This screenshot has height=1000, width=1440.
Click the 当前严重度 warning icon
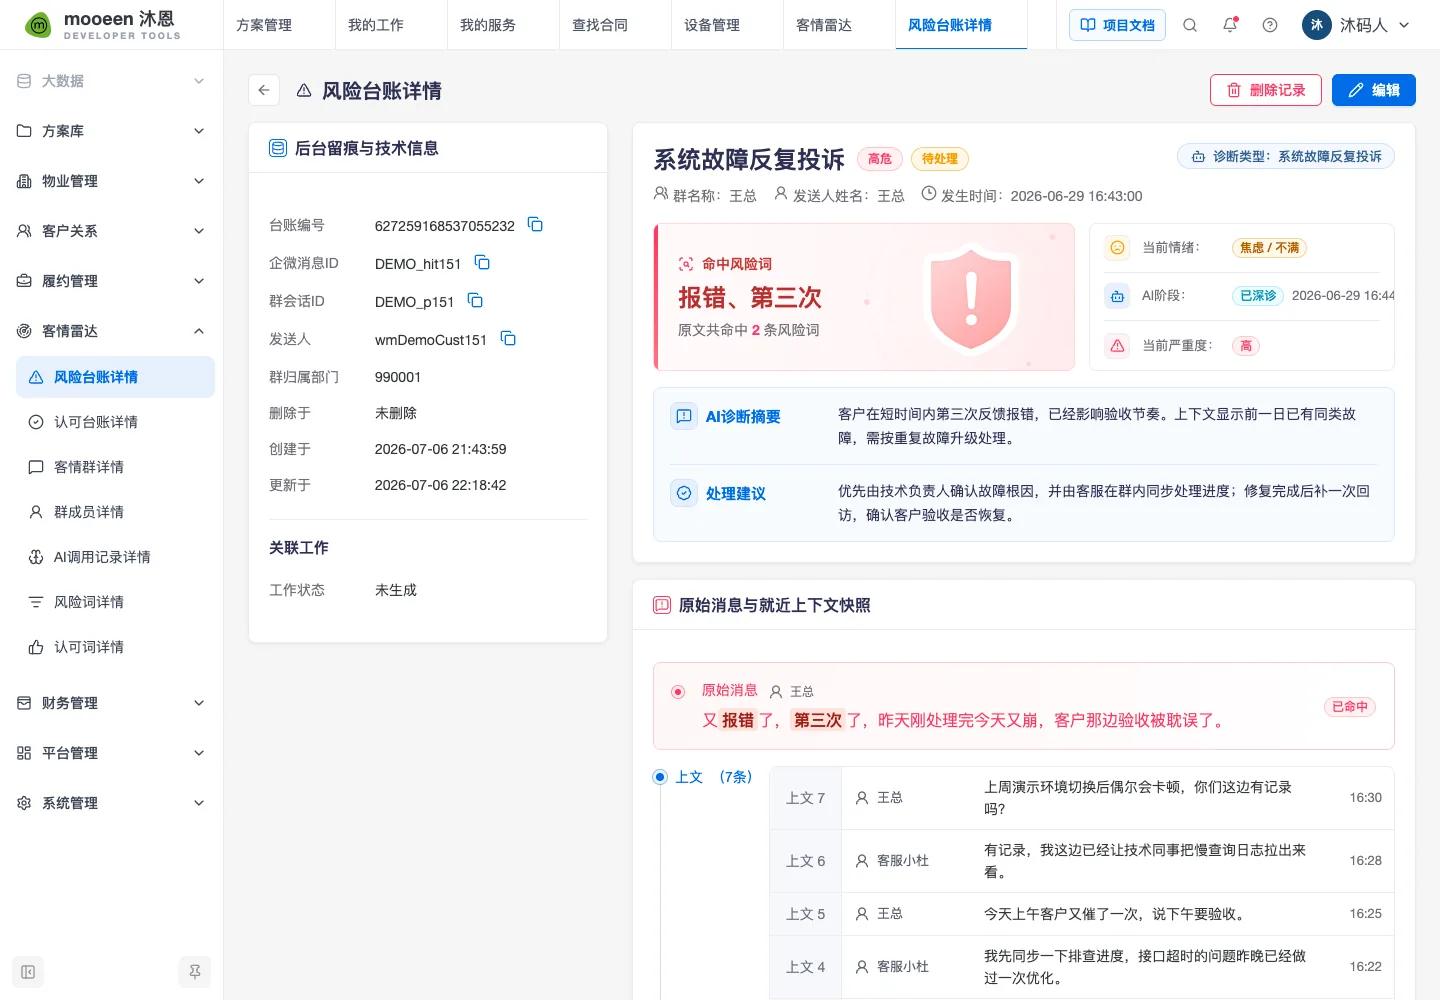pyautogui.click(x=1118, y=346)
